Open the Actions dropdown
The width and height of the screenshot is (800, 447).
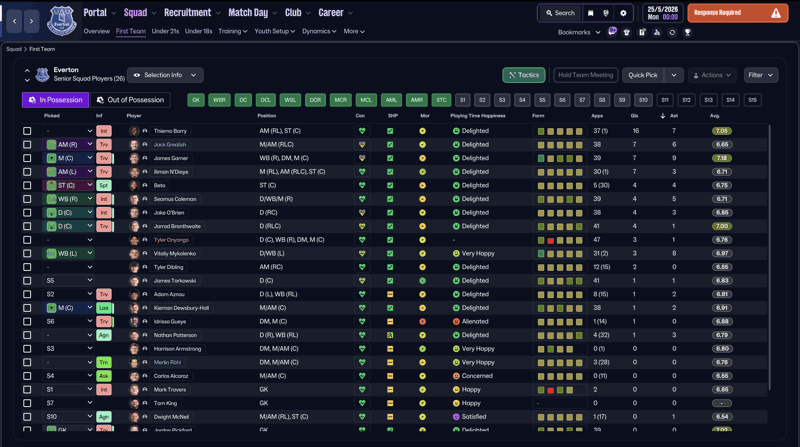712,75
